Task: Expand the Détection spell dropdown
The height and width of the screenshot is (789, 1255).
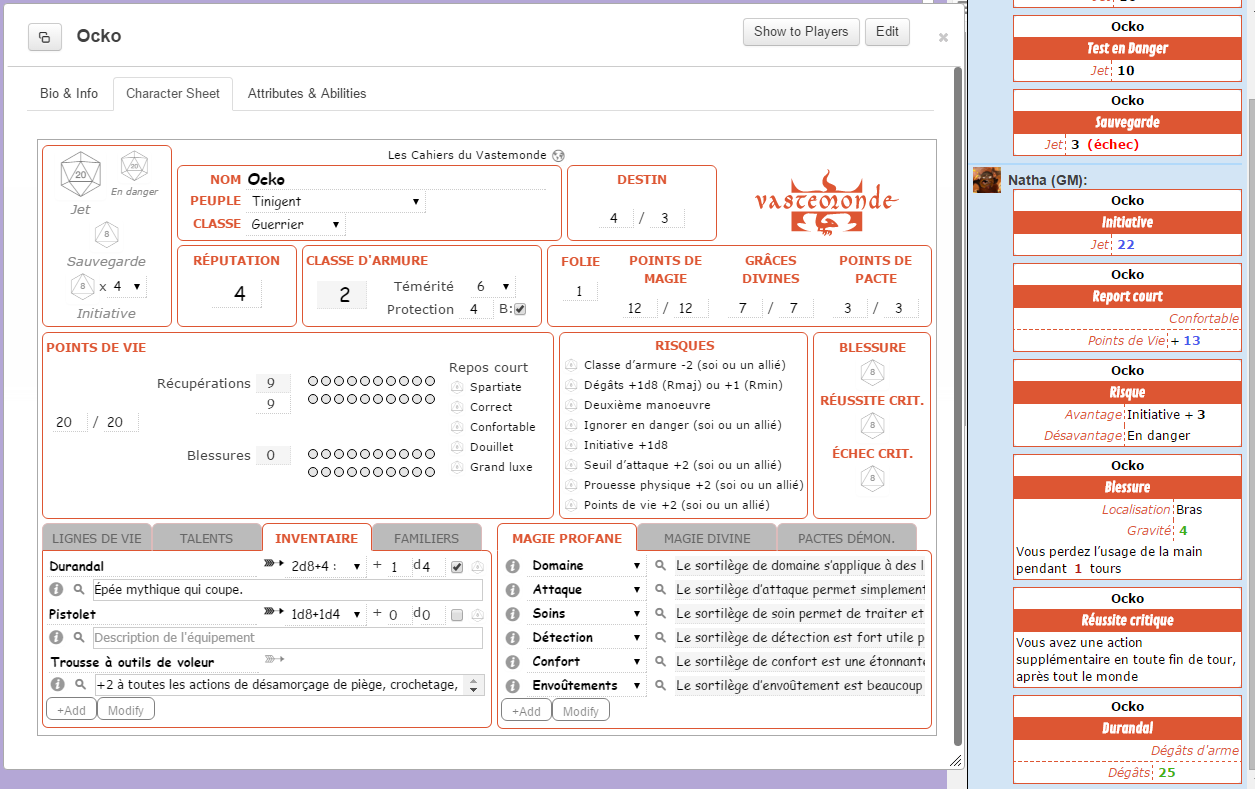Action: [x=587, y=638]
